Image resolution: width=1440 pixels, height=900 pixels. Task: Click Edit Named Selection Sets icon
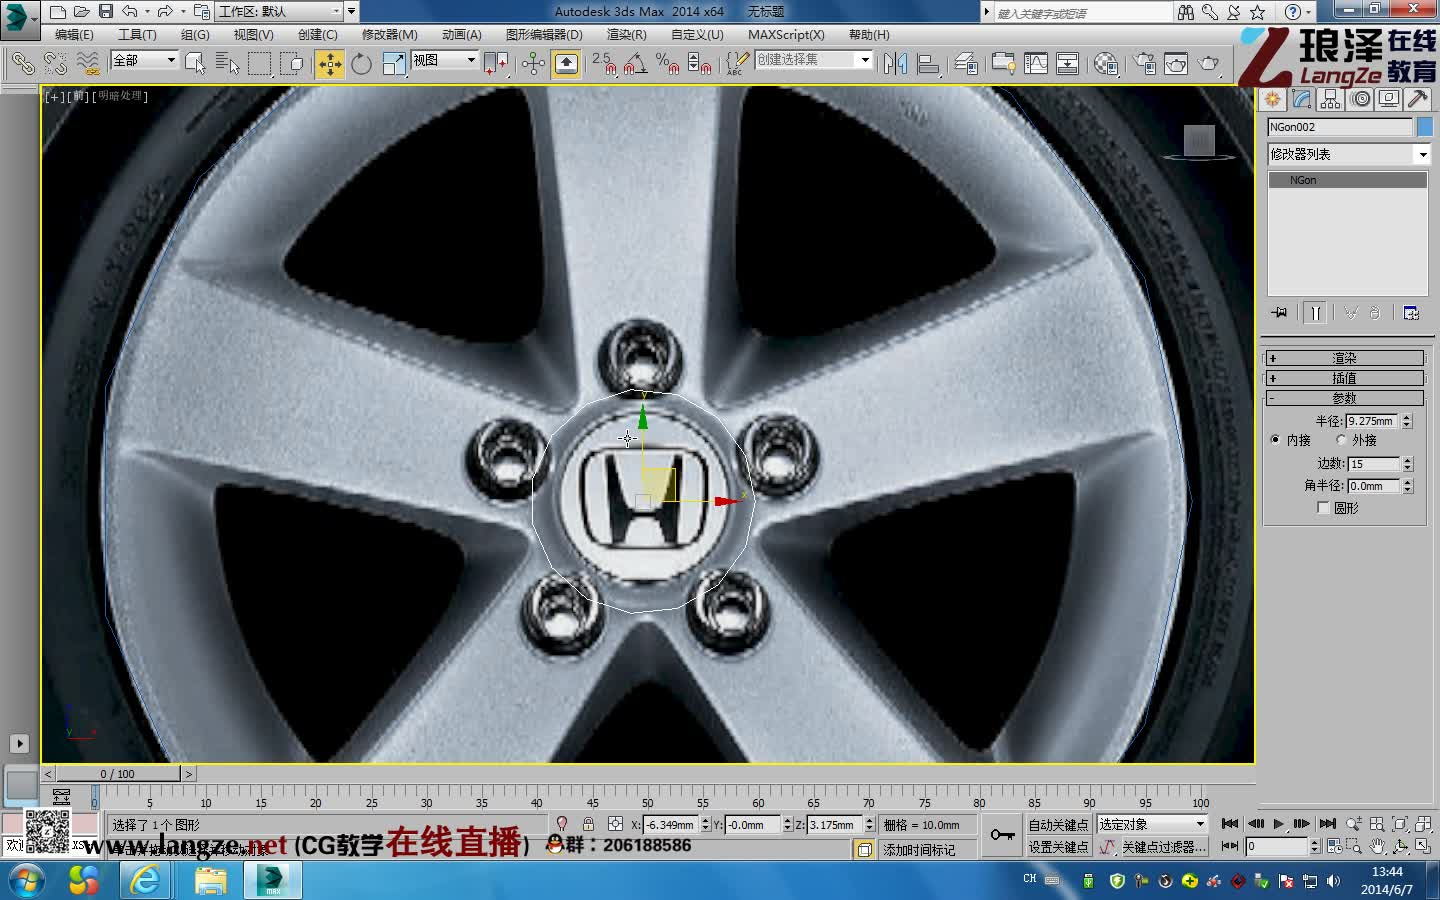(x=737, y=63)
